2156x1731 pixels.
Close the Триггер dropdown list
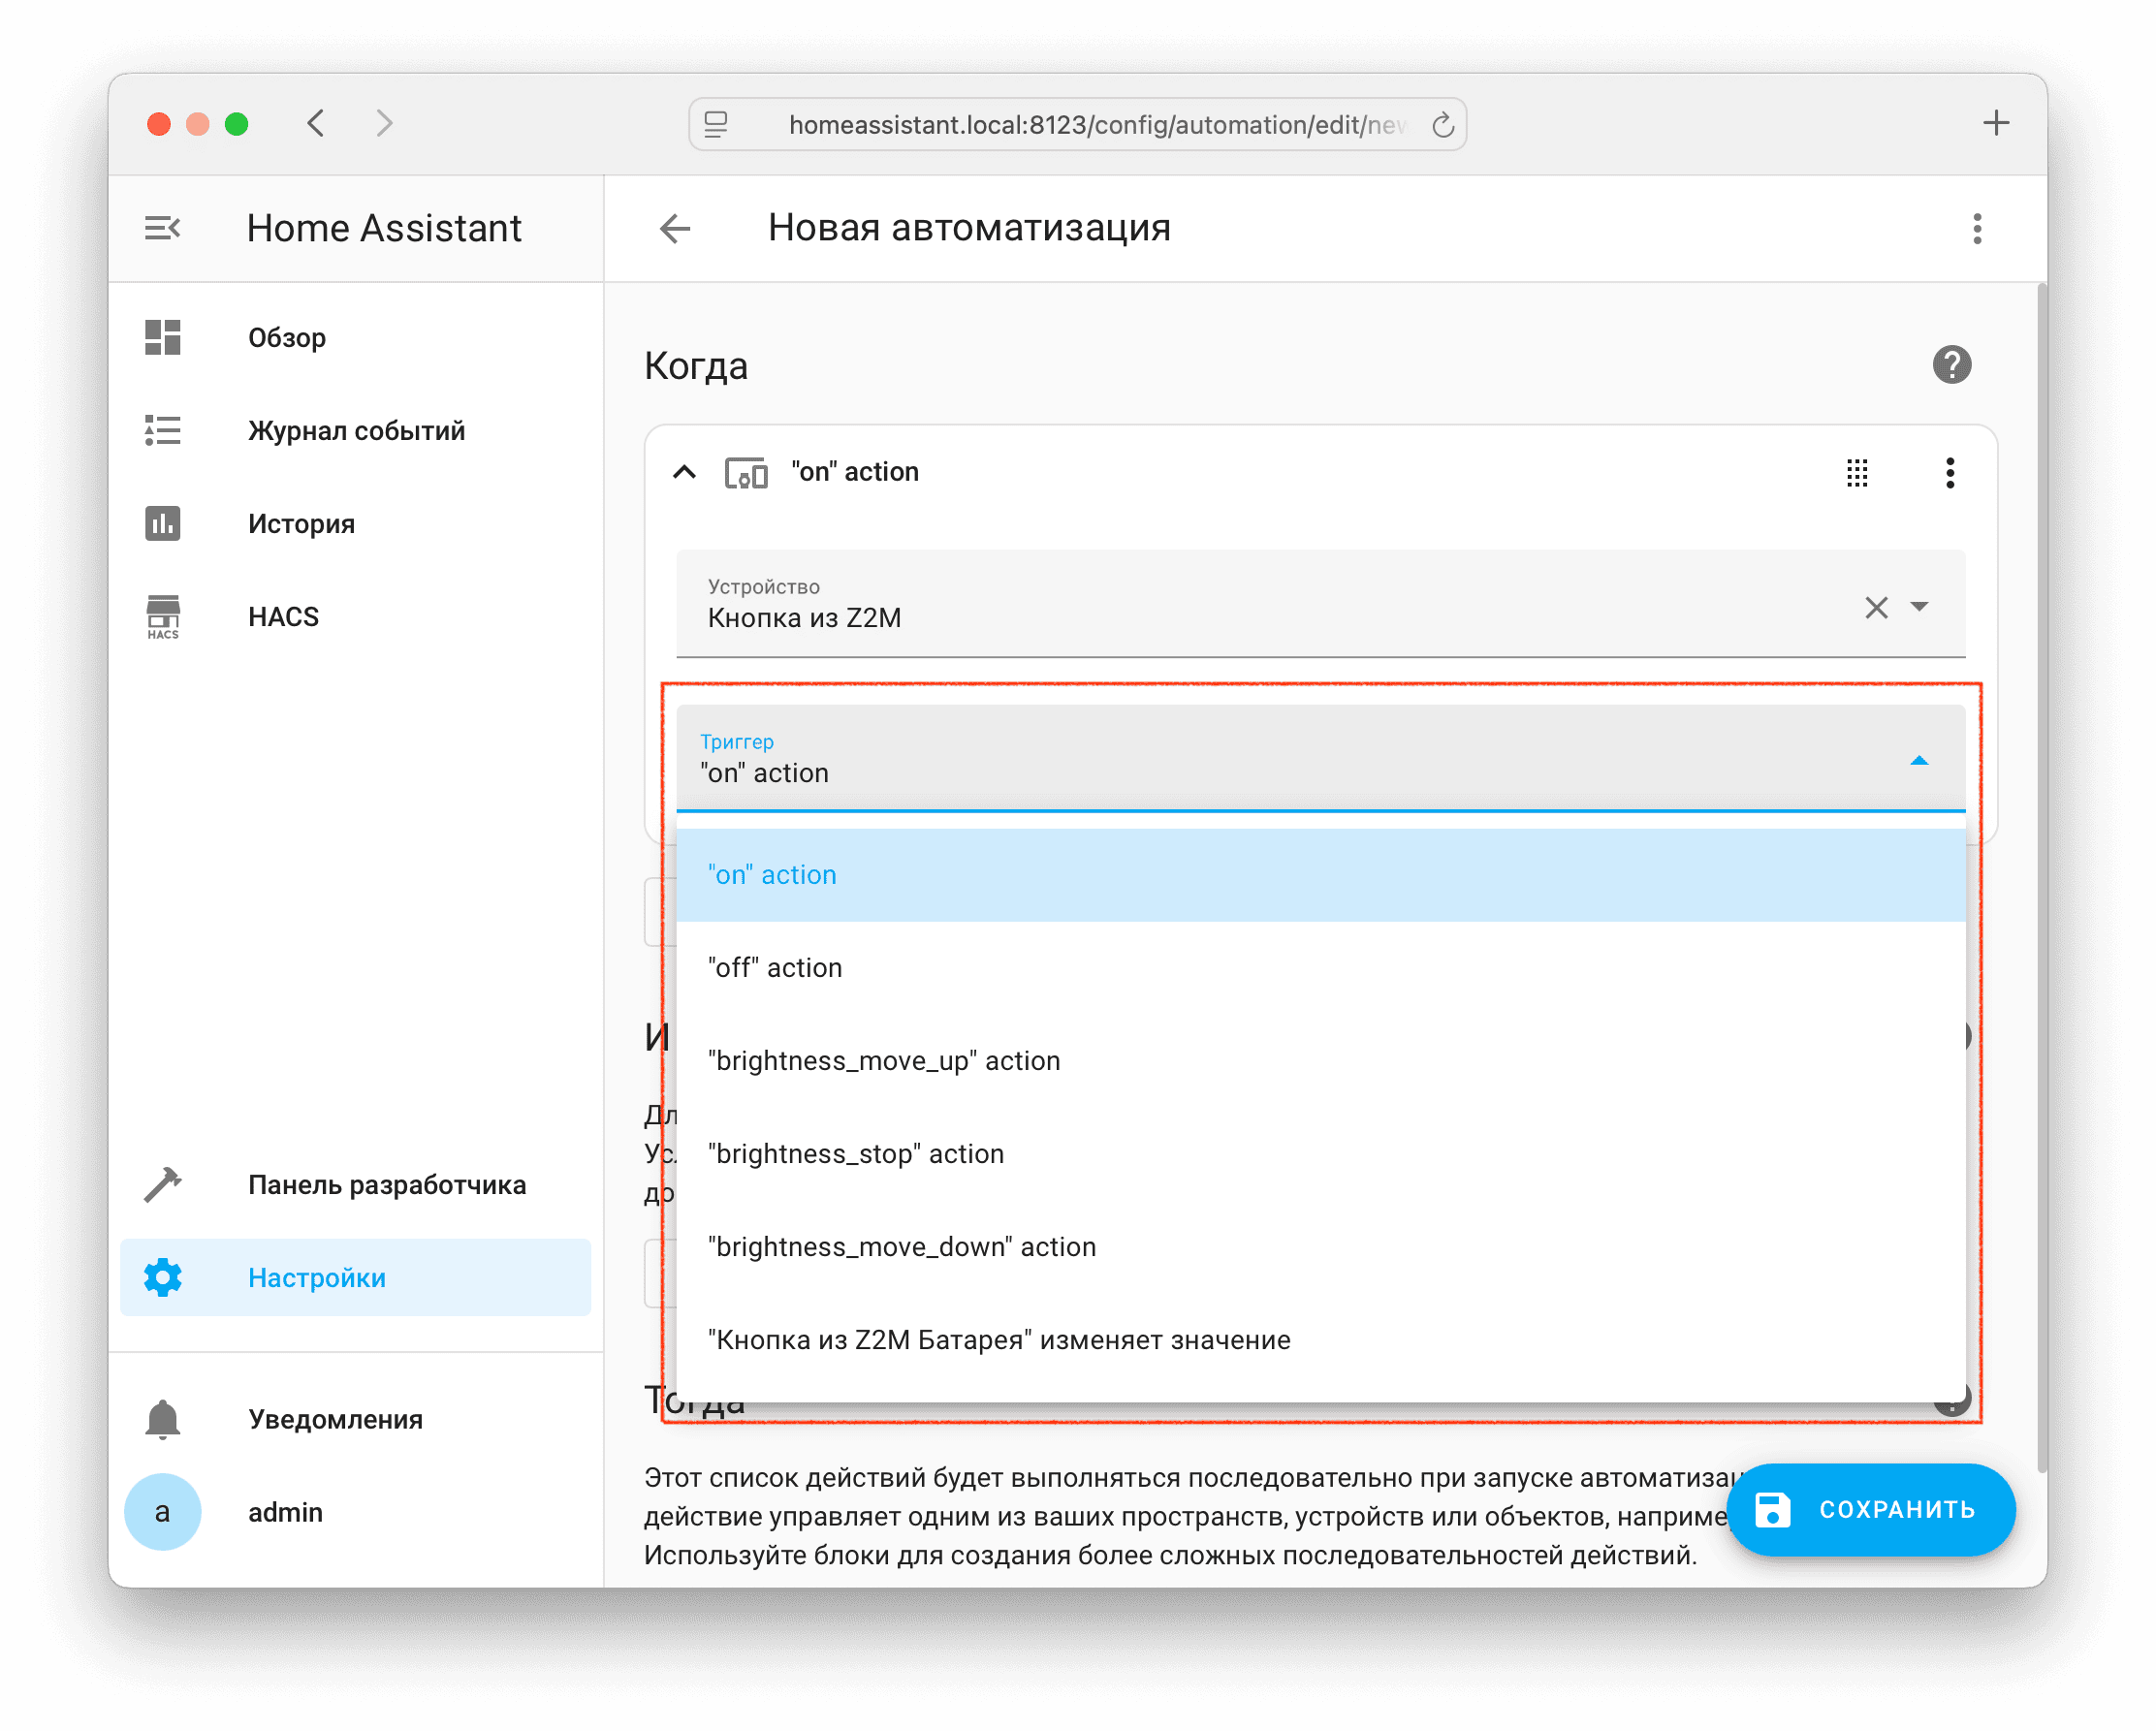click(x=1918, y=761)
